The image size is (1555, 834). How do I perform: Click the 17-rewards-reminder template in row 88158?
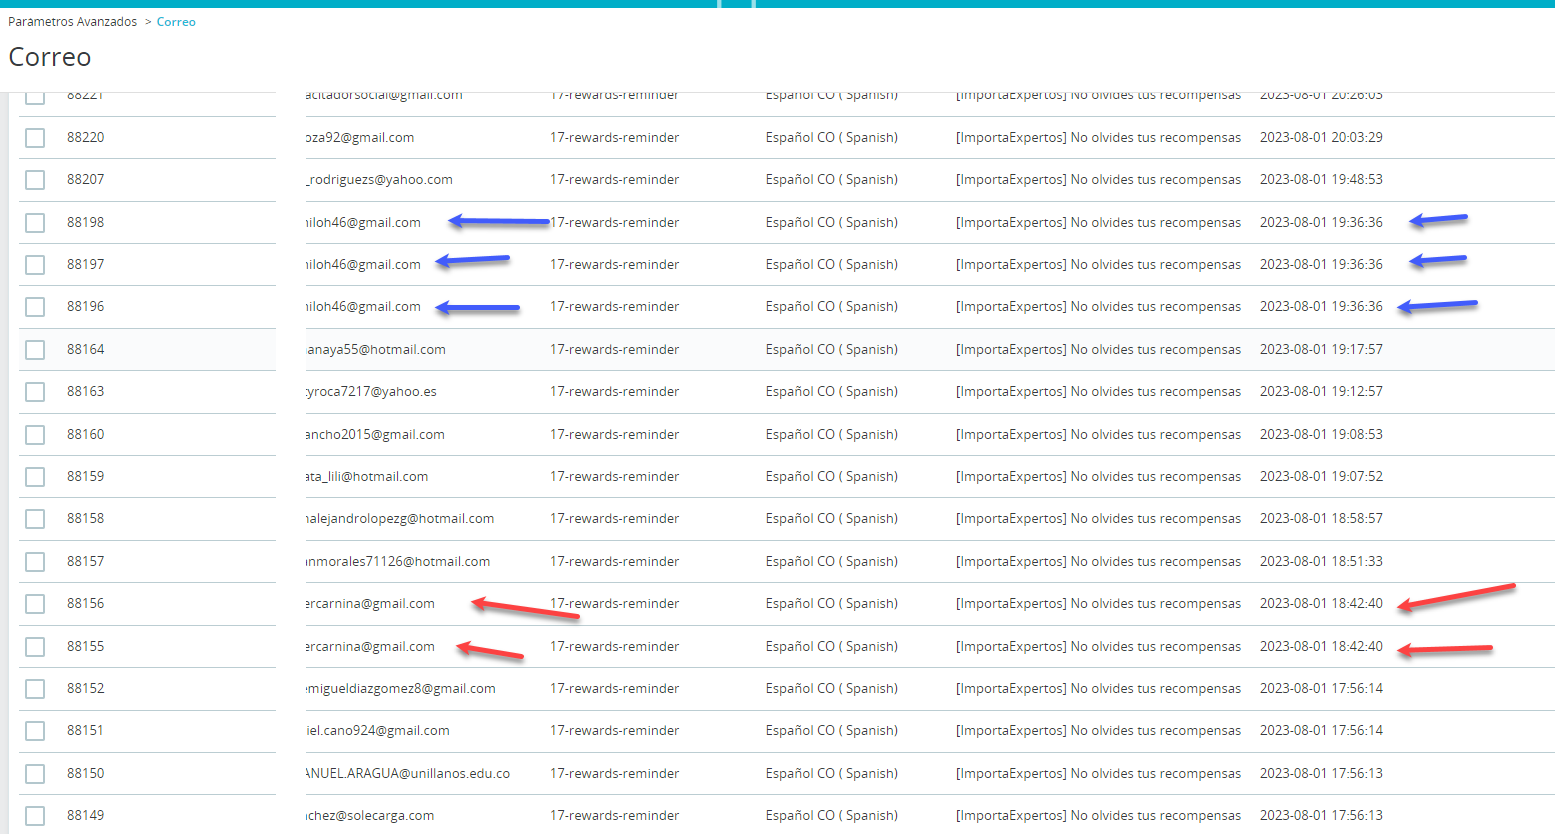614,518
